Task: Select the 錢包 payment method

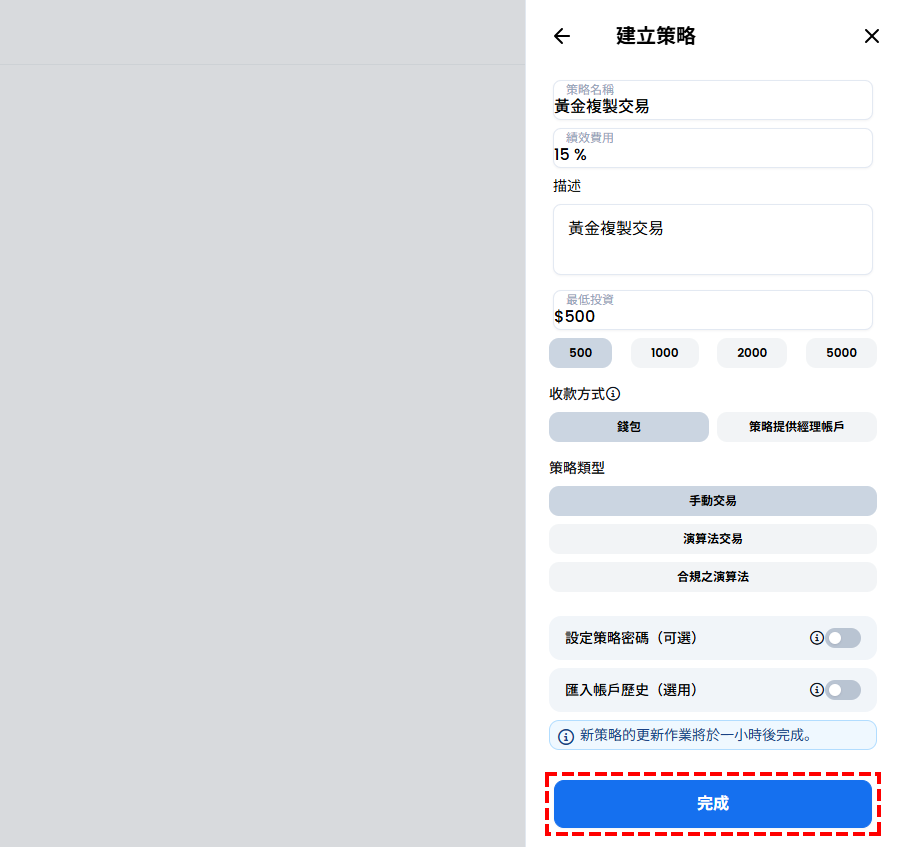Action: point(628,427)
